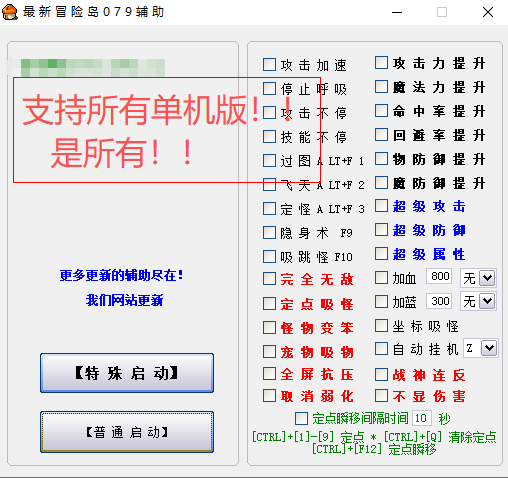The image size is (508, 478).
Task: Click the 【特殊启动】 button
Action: click(127, 373)
